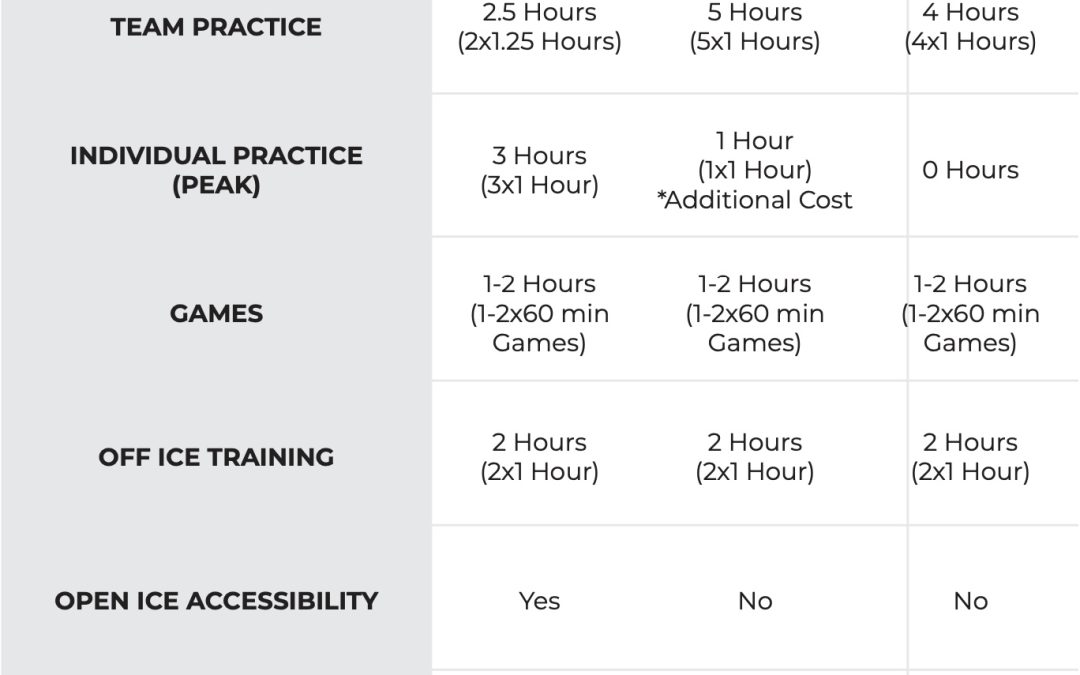Select the No cell beside Yes
Image resolution: width=1080 pixels, height=675 pixels.
(x=754, y=601)
